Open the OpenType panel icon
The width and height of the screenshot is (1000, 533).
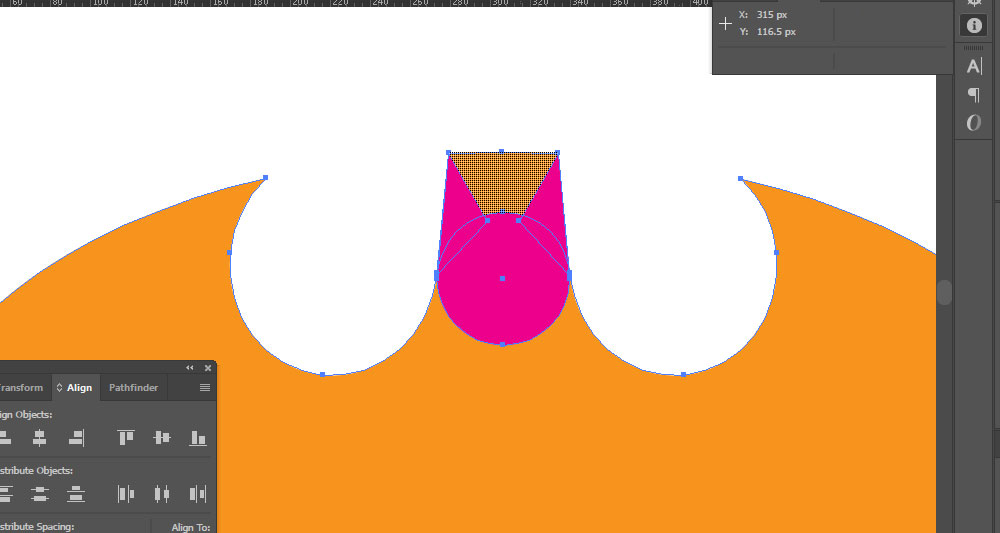[x=974, y=122]
